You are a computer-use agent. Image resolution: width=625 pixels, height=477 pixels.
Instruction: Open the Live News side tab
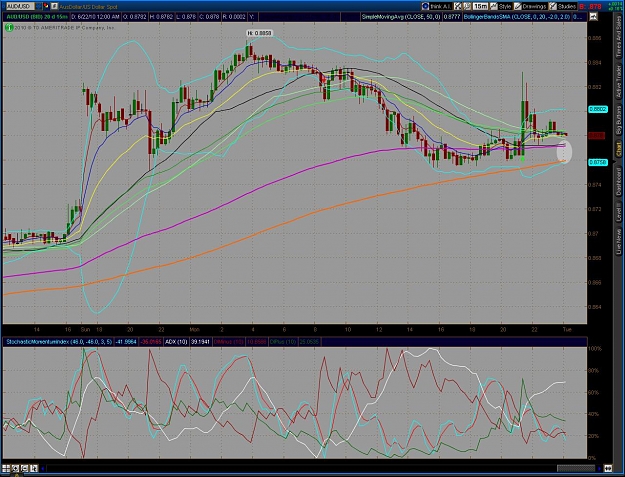point(619,241)
